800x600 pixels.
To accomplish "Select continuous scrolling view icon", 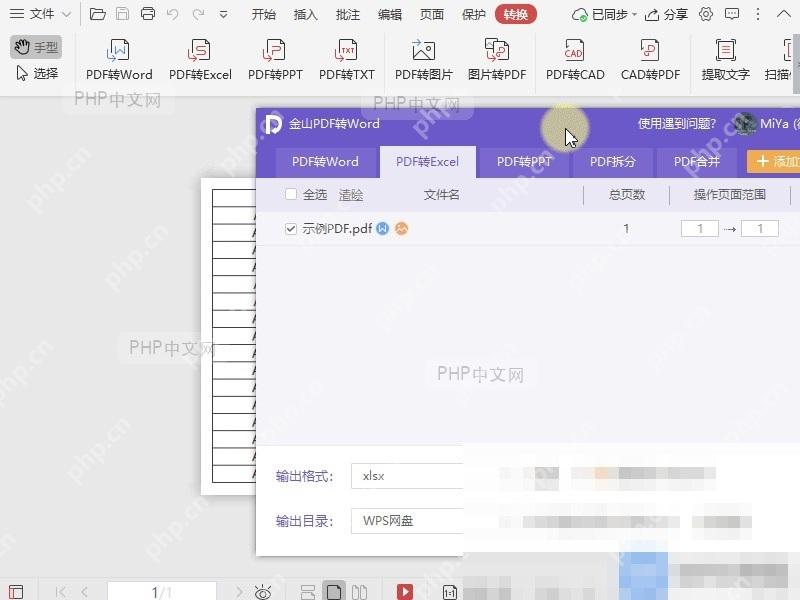I will point(308,592).
